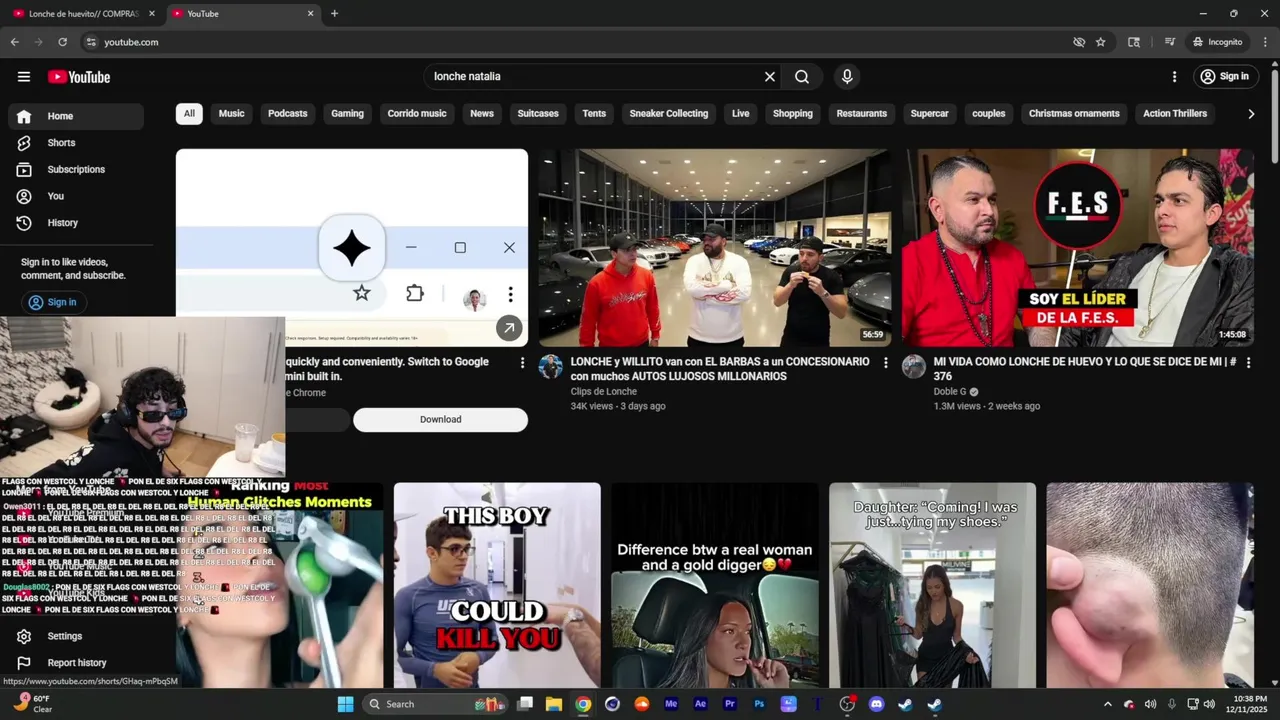Open a new tab with the plus
1280x720 pixels.
334,14
